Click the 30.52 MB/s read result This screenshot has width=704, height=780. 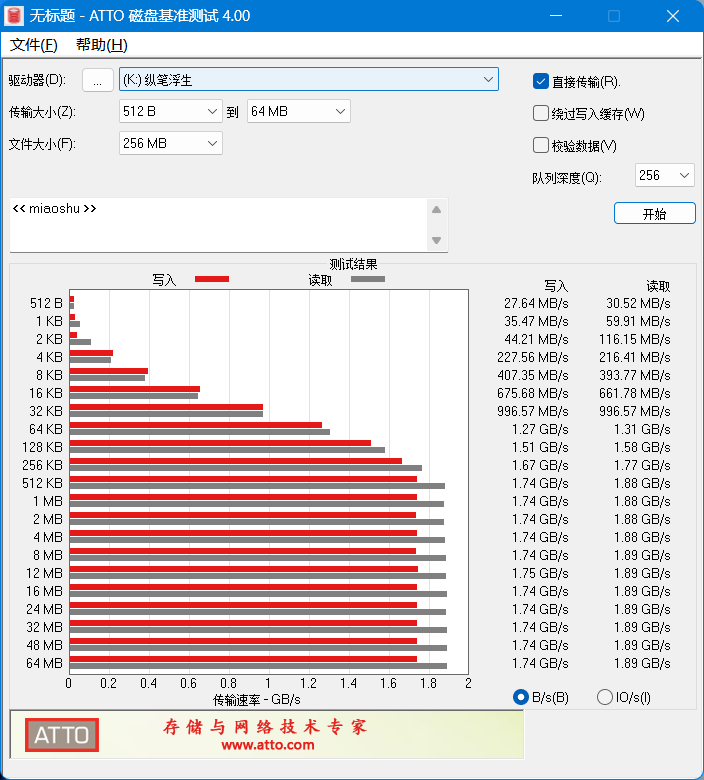click(638, 303)
